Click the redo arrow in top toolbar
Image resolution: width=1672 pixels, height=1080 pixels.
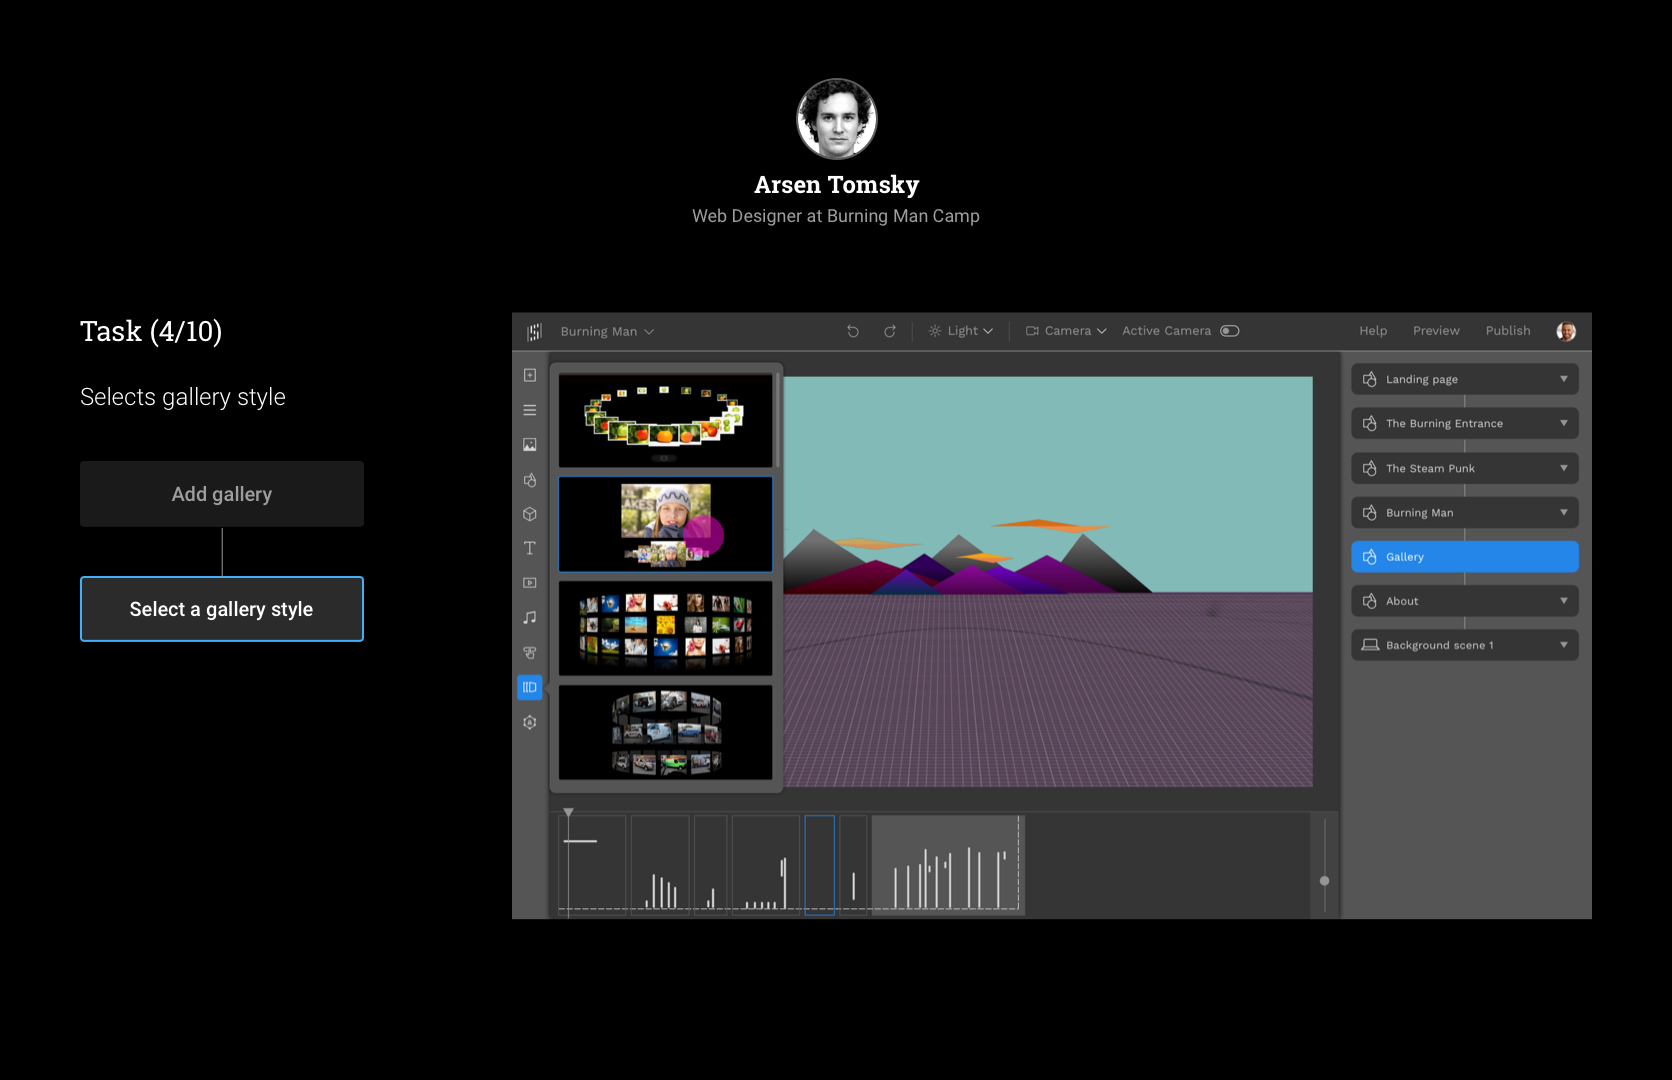[x=889, y=331]
